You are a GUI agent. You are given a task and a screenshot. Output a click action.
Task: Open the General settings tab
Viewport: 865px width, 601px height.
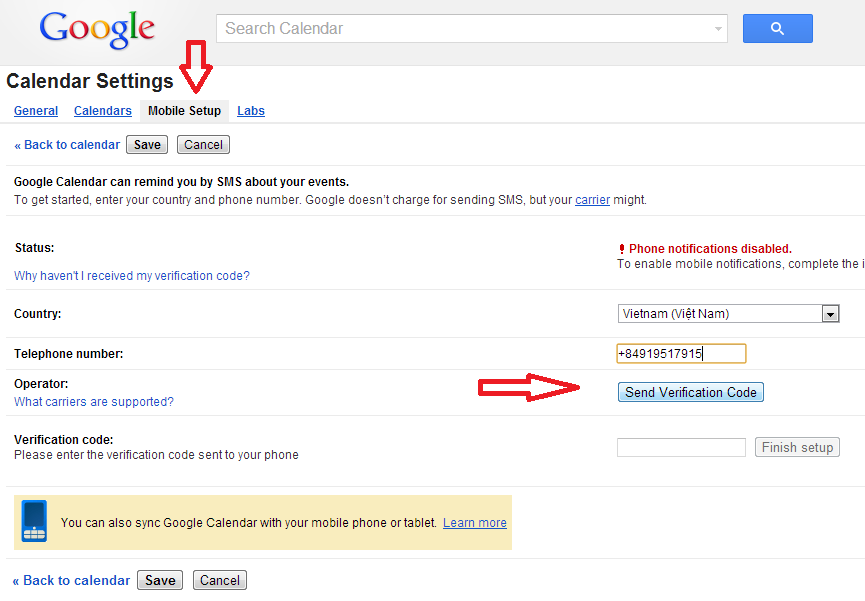[x=36, y=111]
